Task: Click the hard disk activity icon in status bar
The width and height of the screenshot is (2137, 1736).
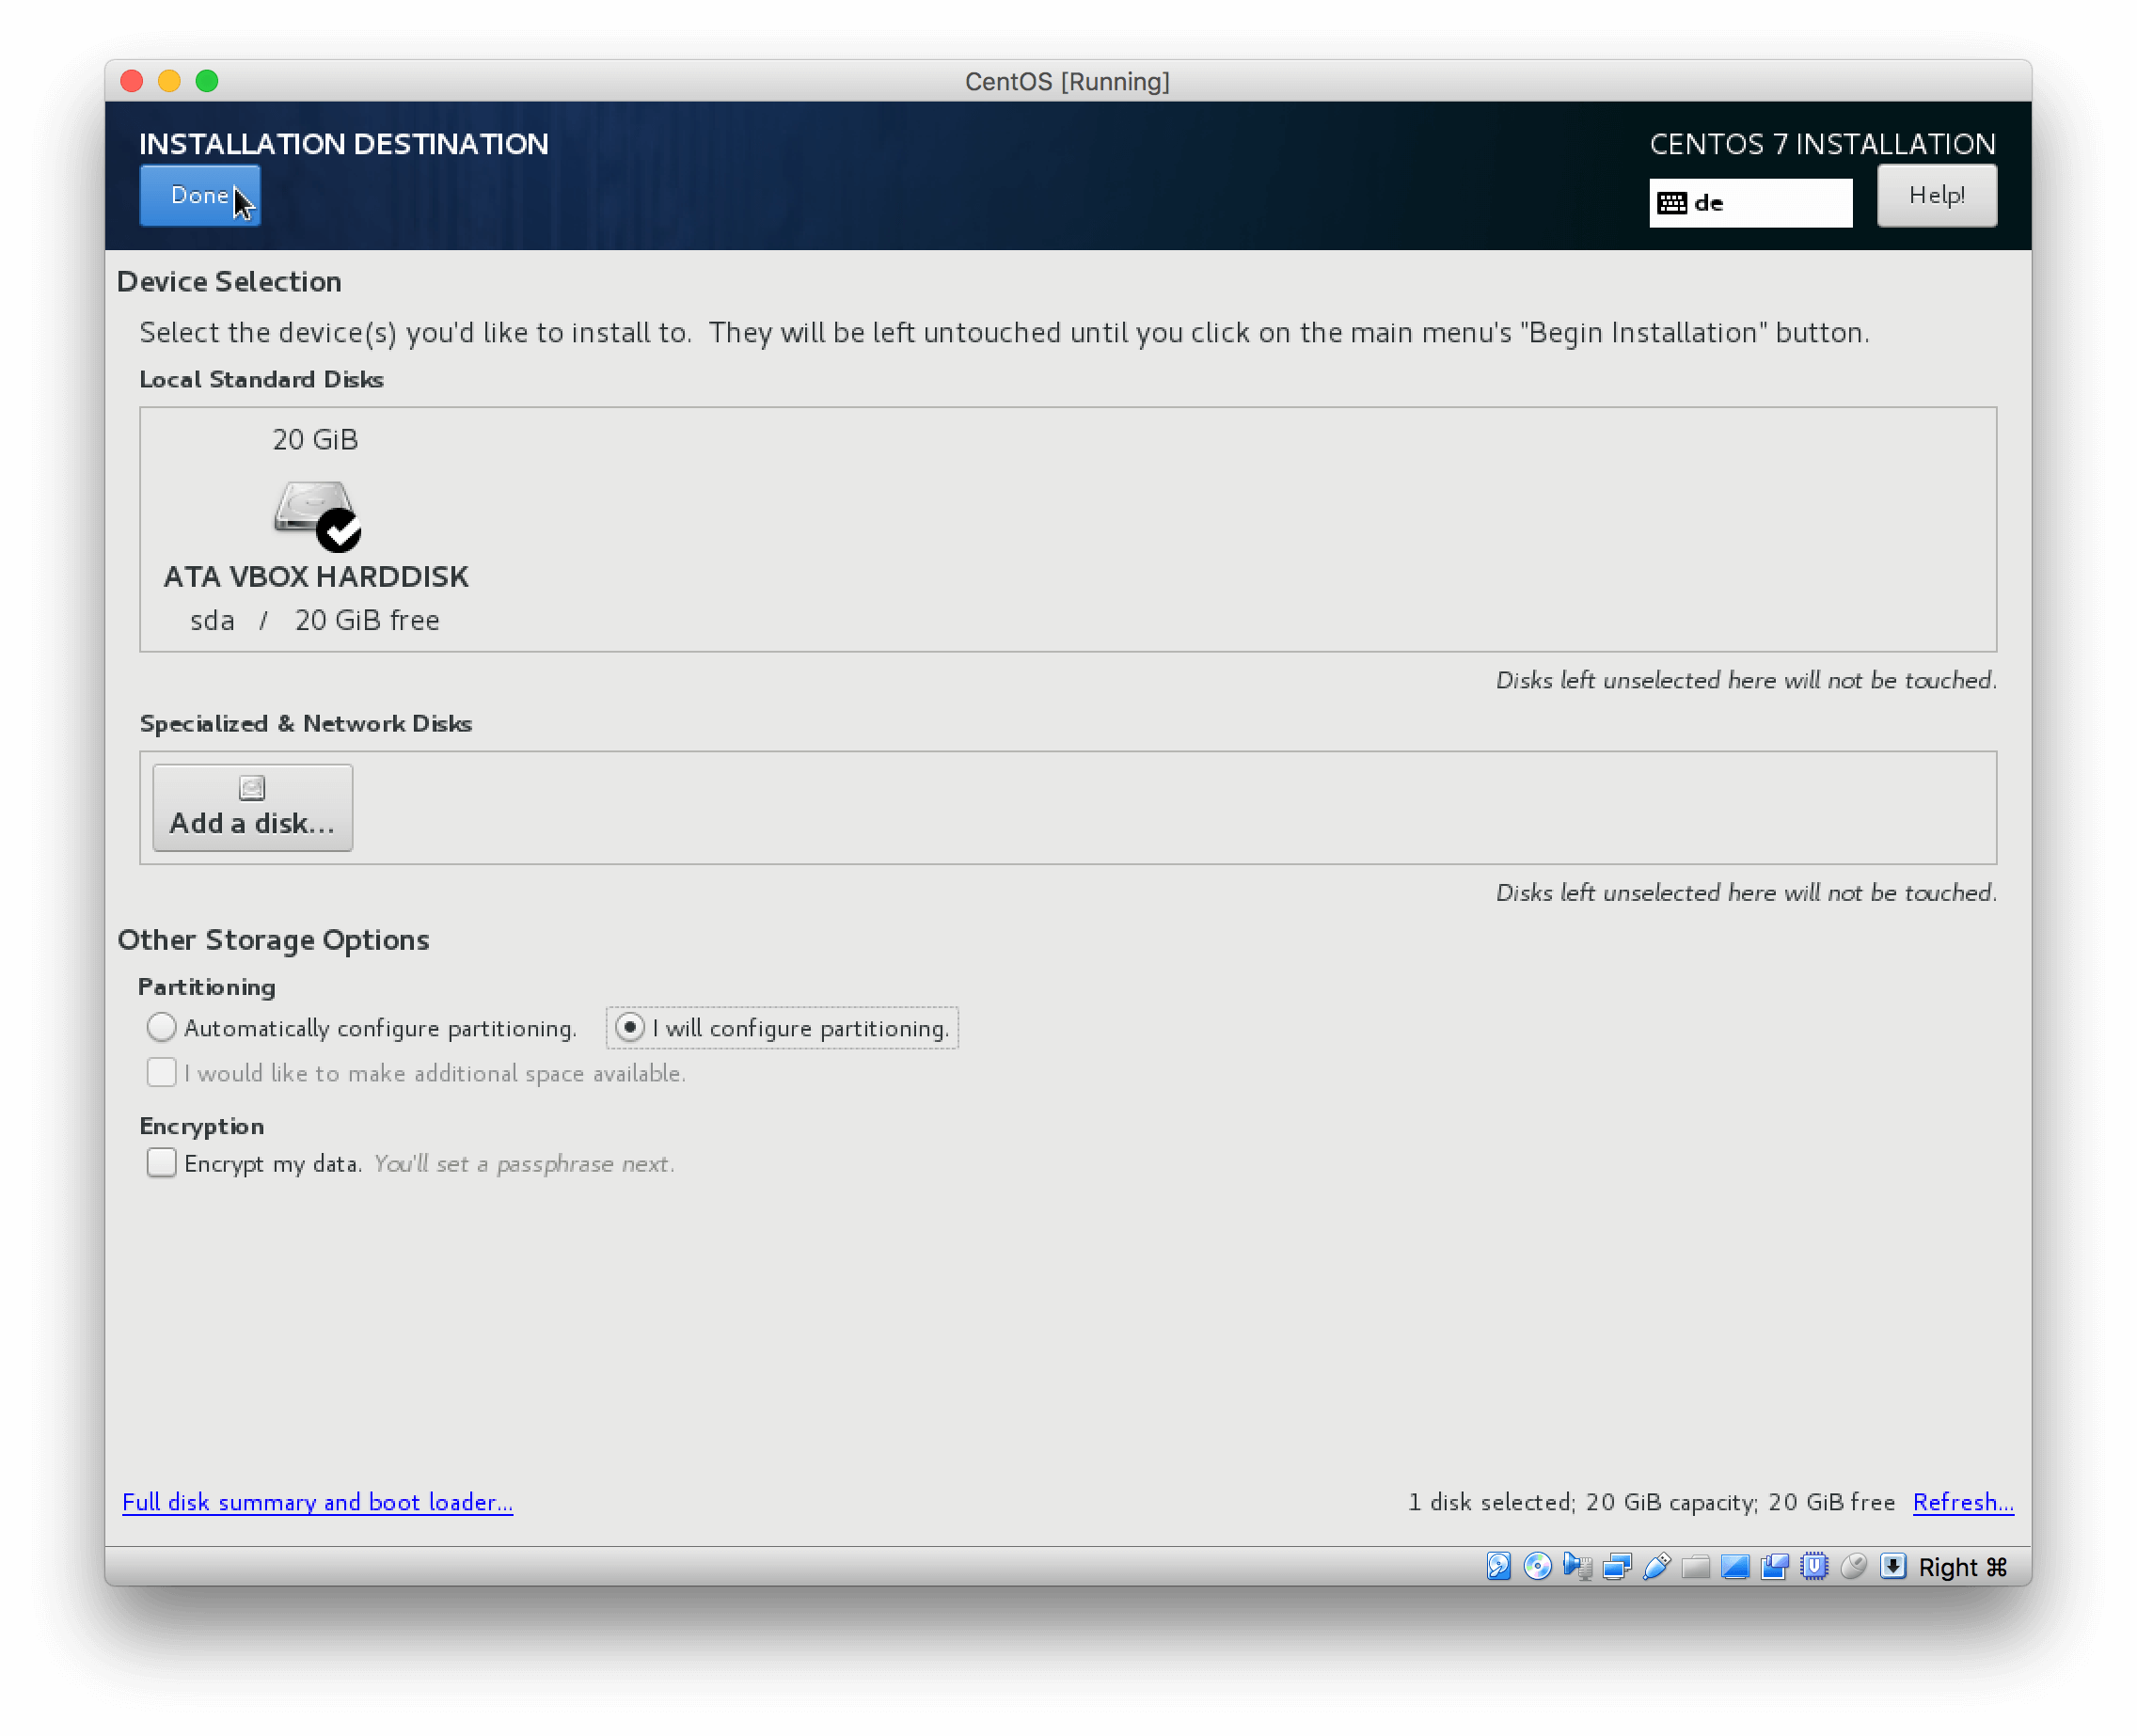Action: (1498, 1566)
